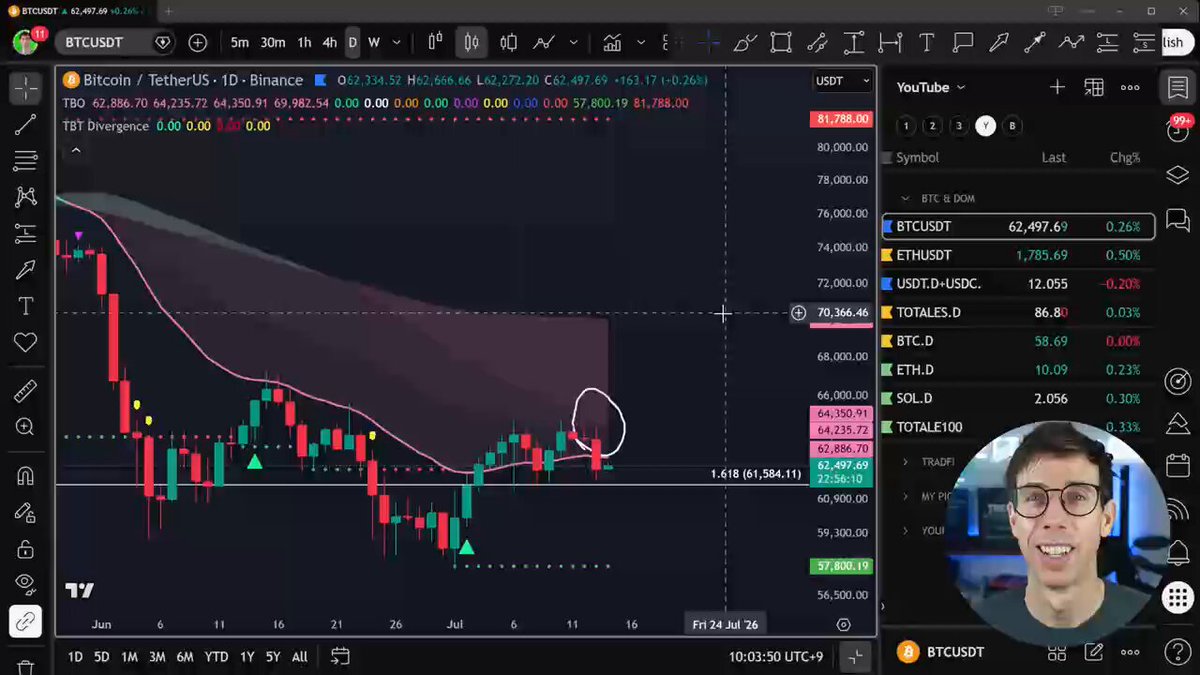This screenshot has width=1200, height=675.
Task: Select the pink watchlist flag color 3
Action: pyautogui.click(x=959, y=126)
